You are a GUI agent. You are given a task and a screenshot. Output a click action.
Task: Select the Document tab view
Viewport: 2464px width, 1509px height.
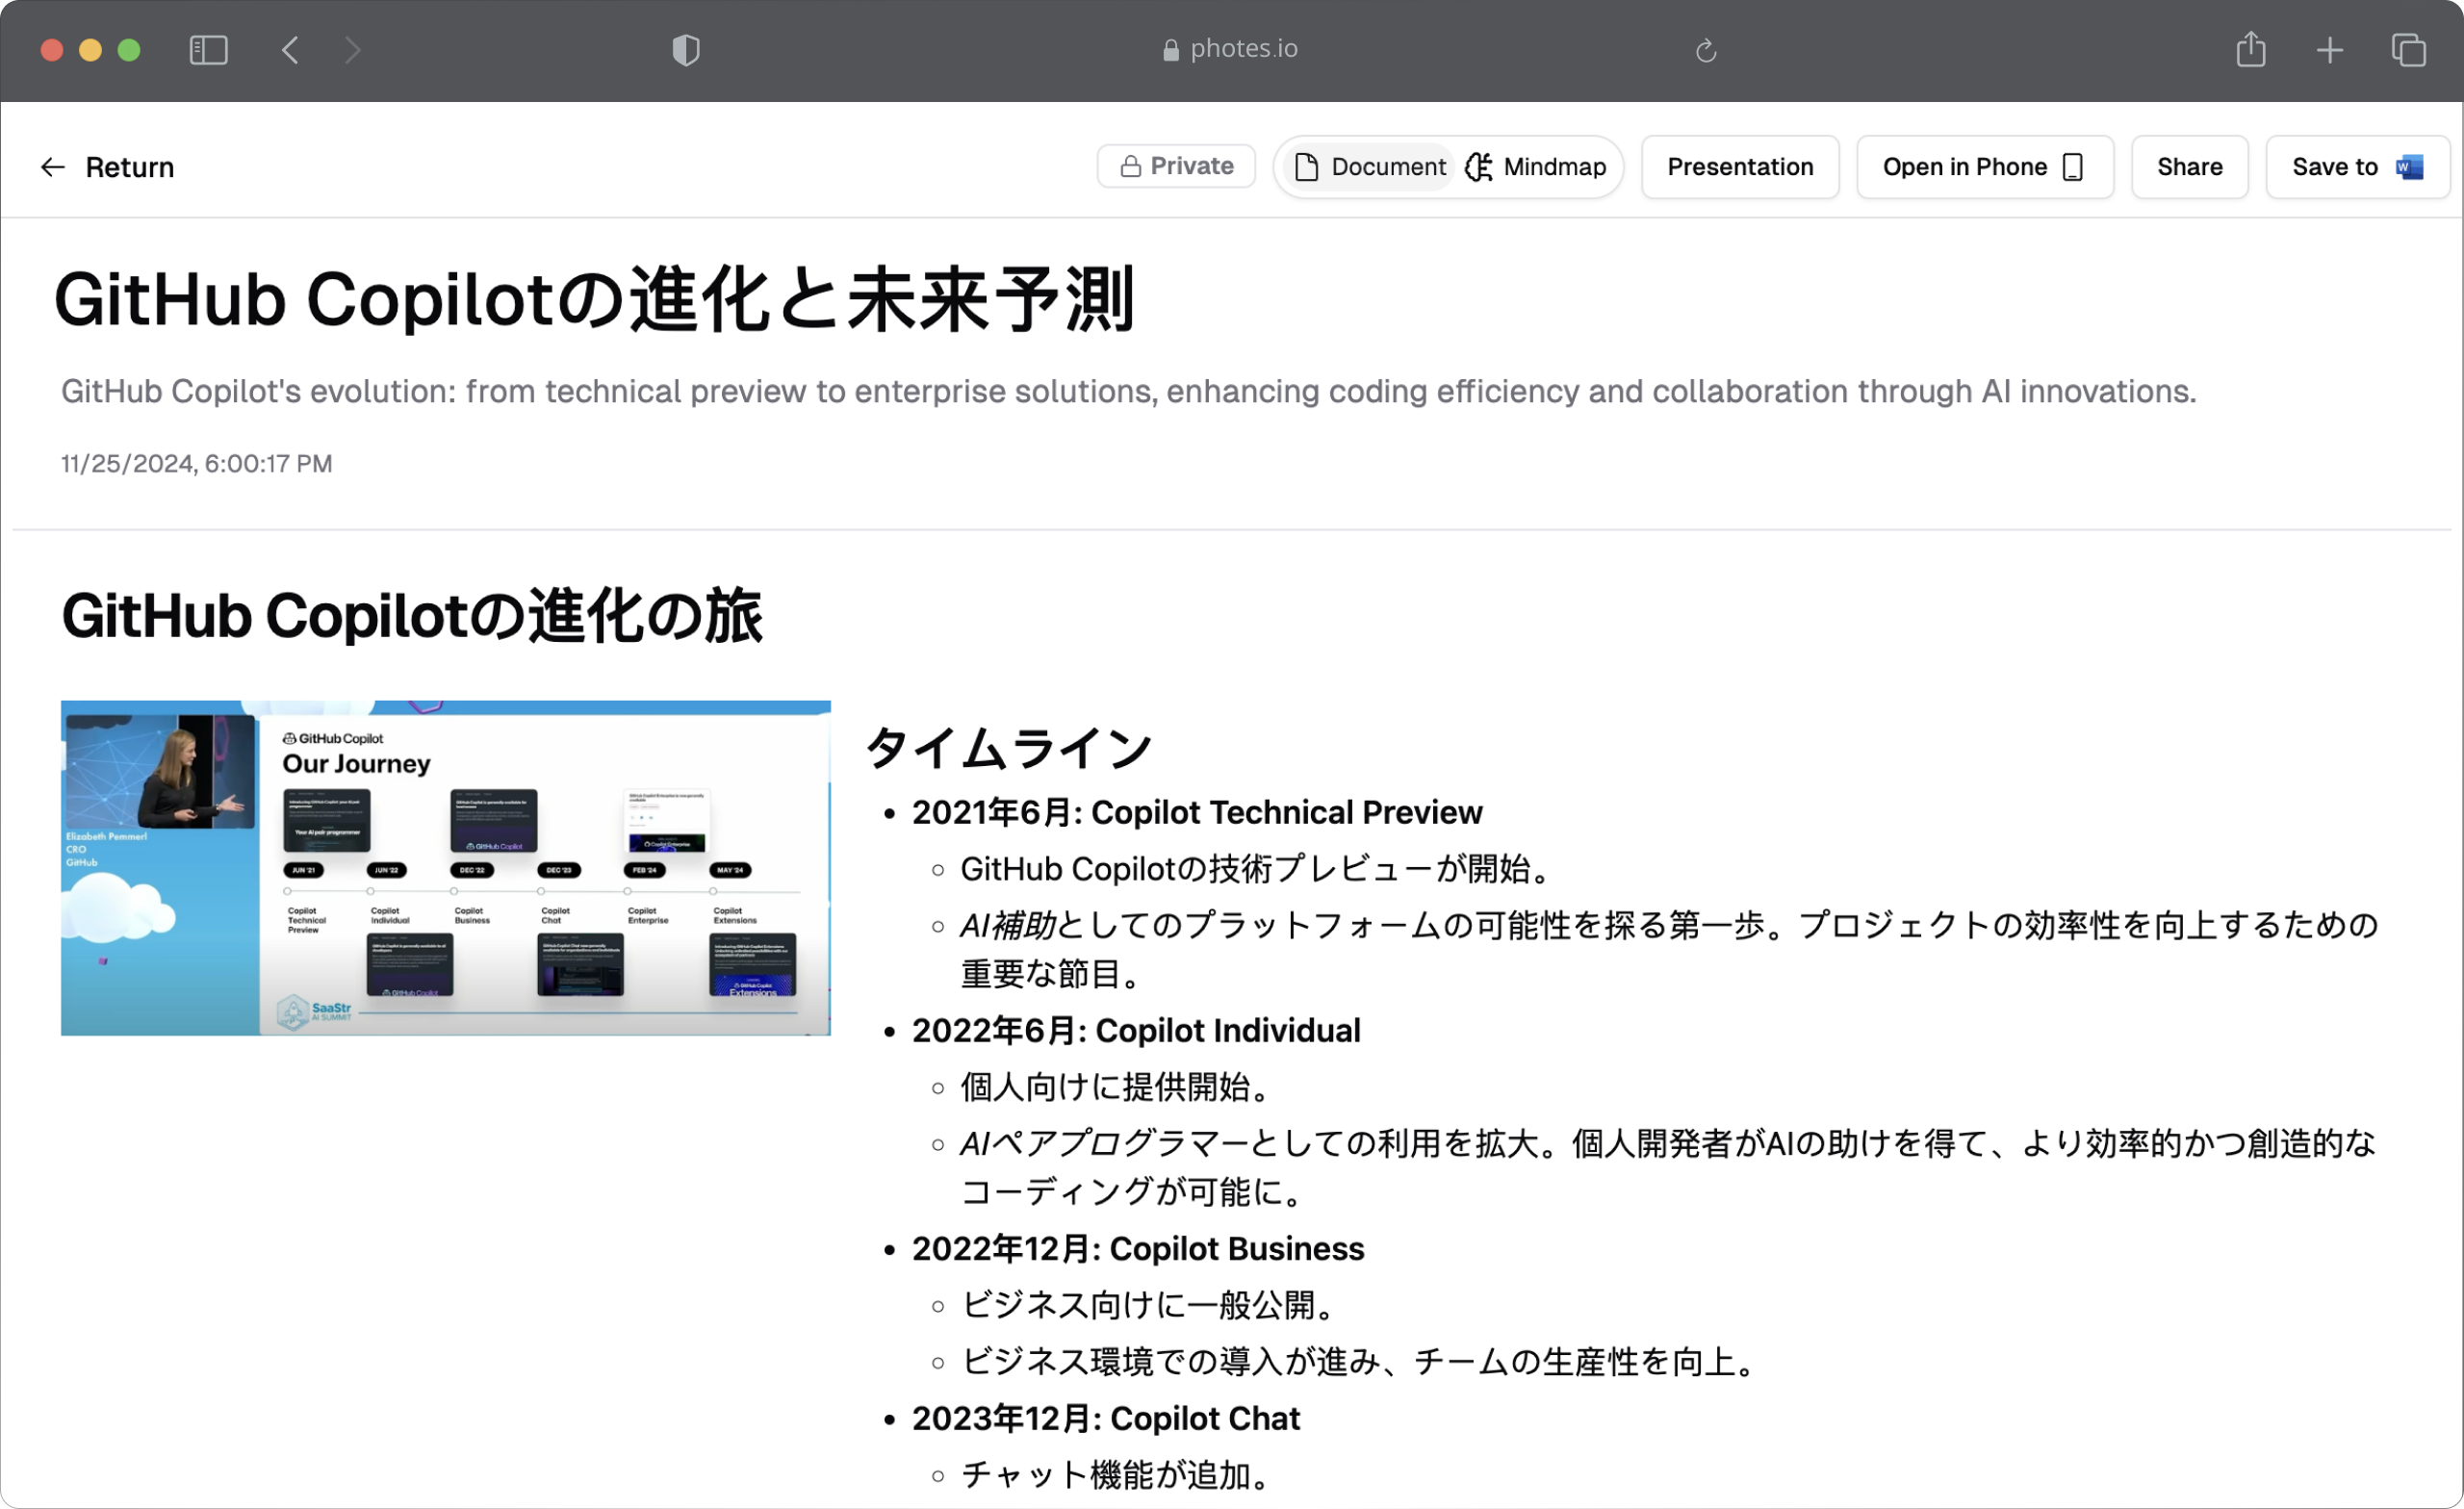[x=1370, y=166]
